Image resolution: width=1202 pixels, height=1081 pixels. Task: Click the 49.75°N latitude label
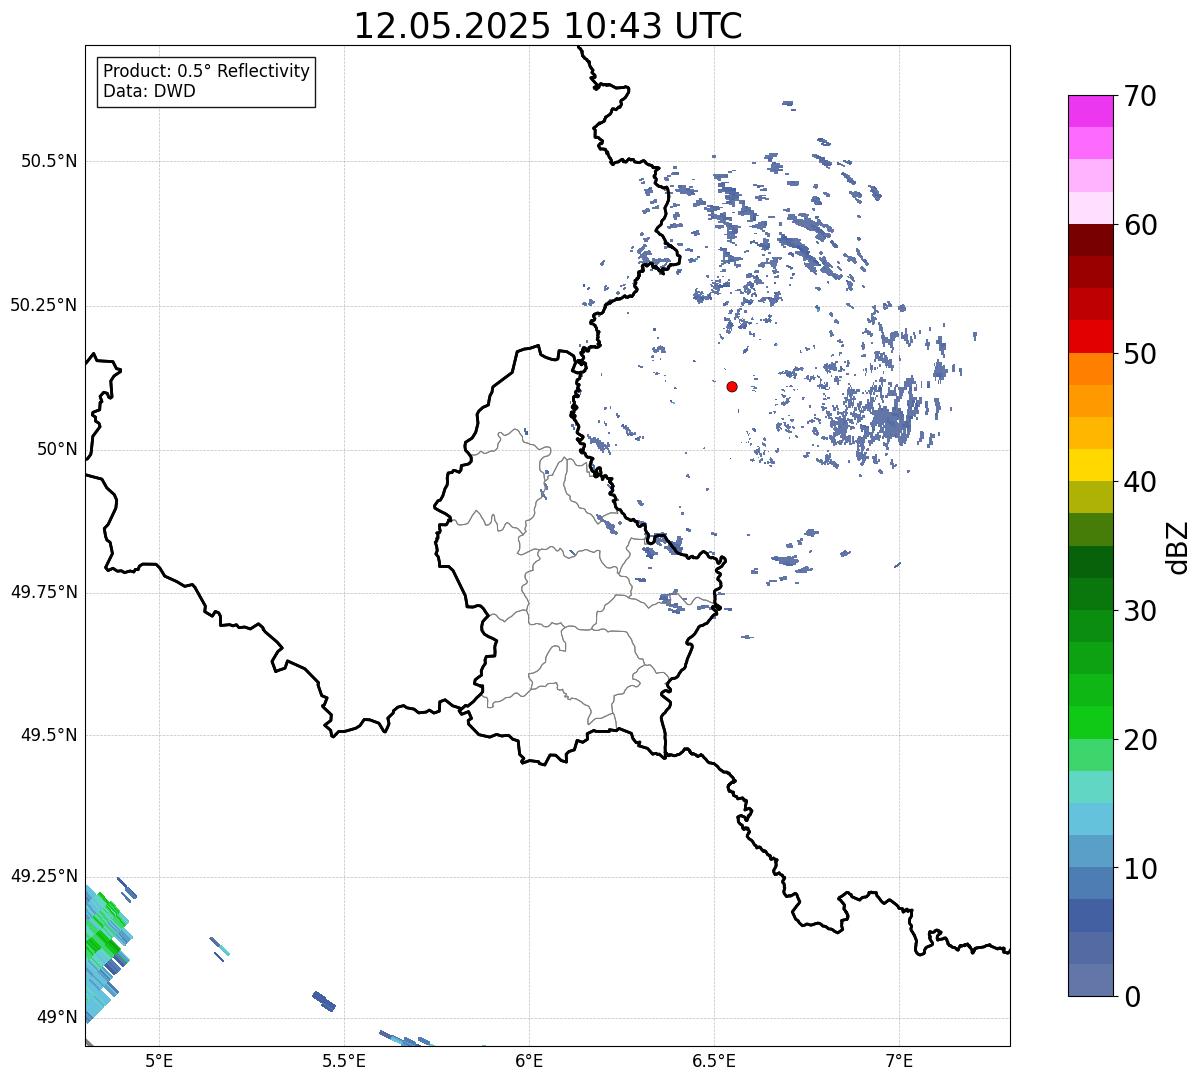point(44,592)
